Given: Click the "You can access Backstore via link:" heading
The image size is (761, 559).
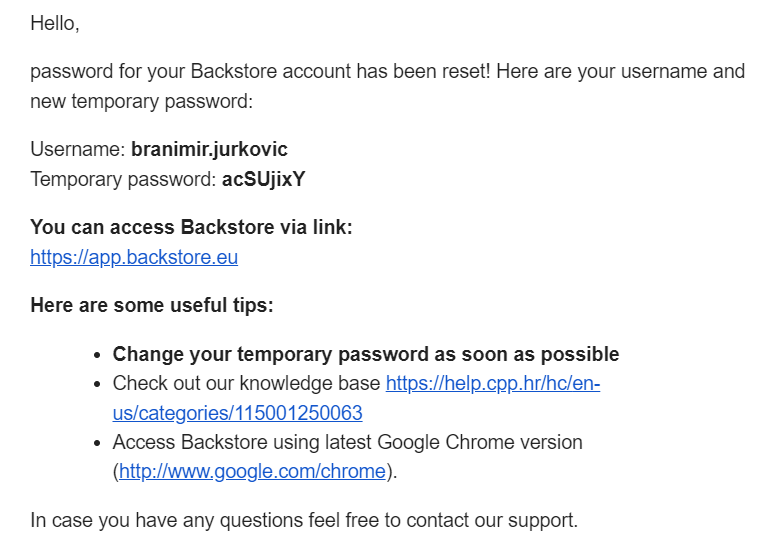Looking at the screenshot, I should (x=191, y=227).
